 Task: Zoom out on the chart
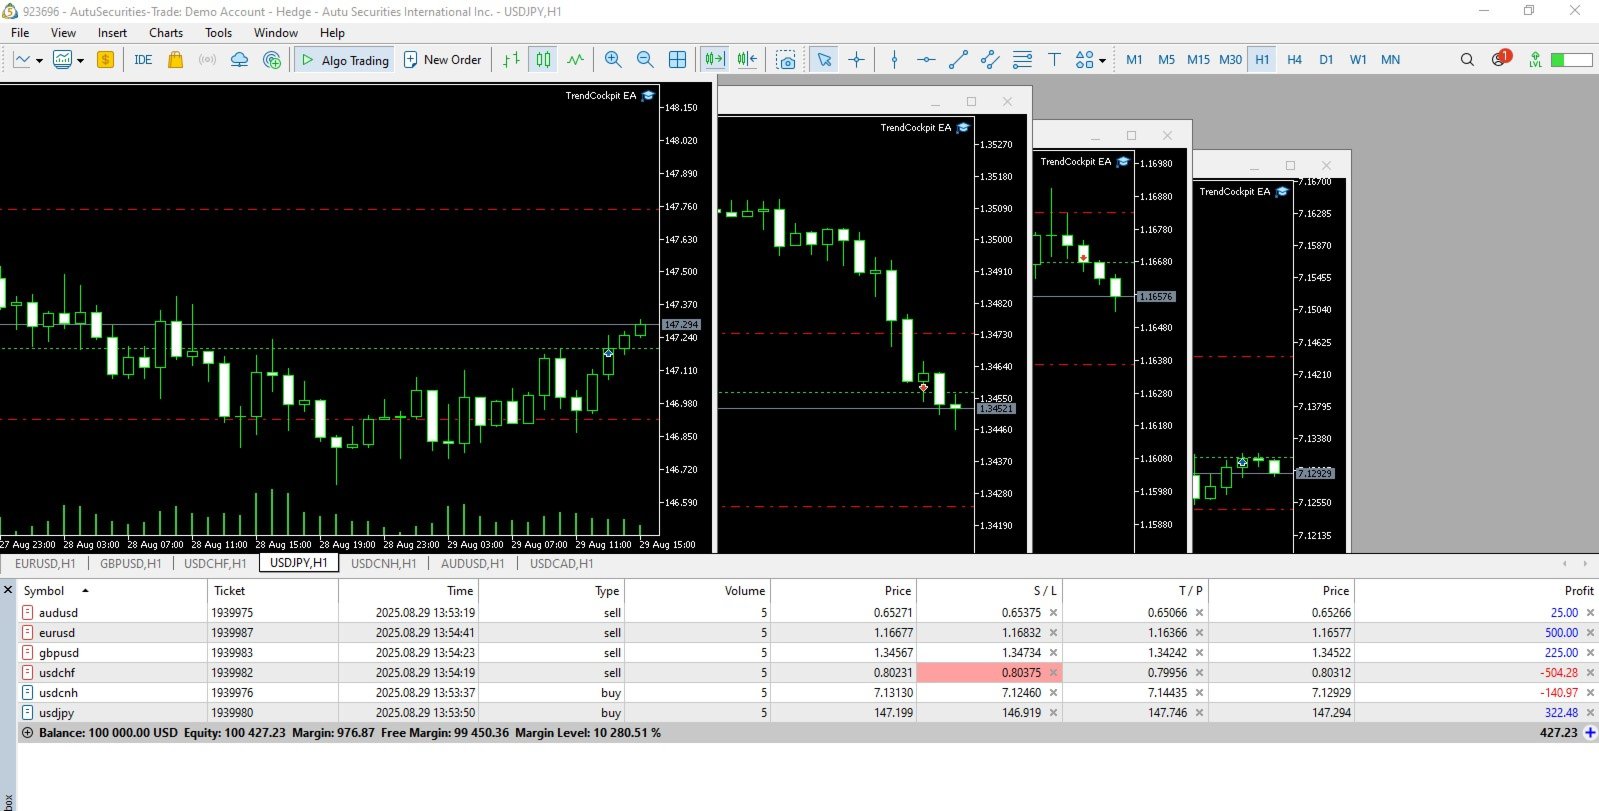coord(645,60)
